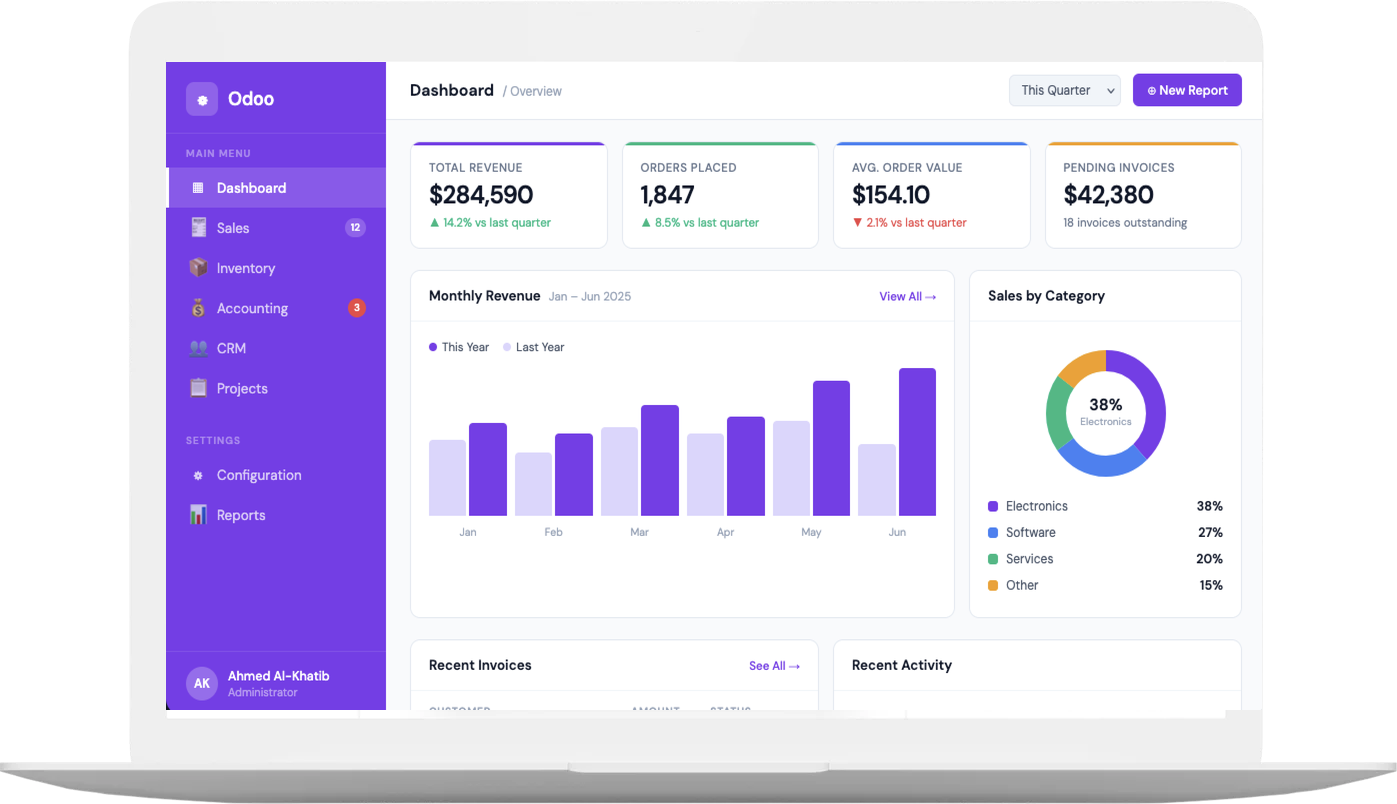The width and height of the screenshot is (1397, 804).
Task: Click the Jan last-year revenue bar
Action: 447,478
